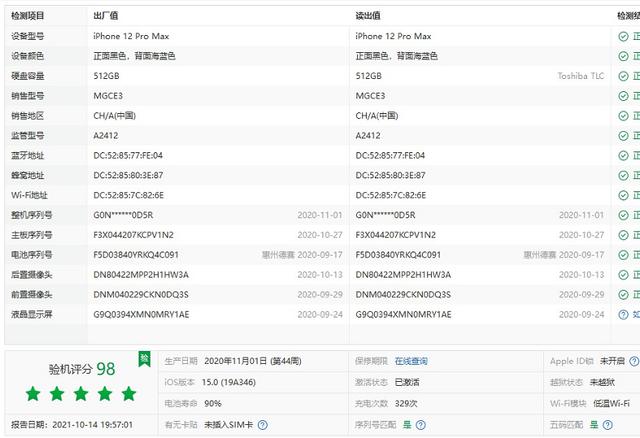Click factory device model iPhone 12 Pro Max

click(x=131, y=36)
